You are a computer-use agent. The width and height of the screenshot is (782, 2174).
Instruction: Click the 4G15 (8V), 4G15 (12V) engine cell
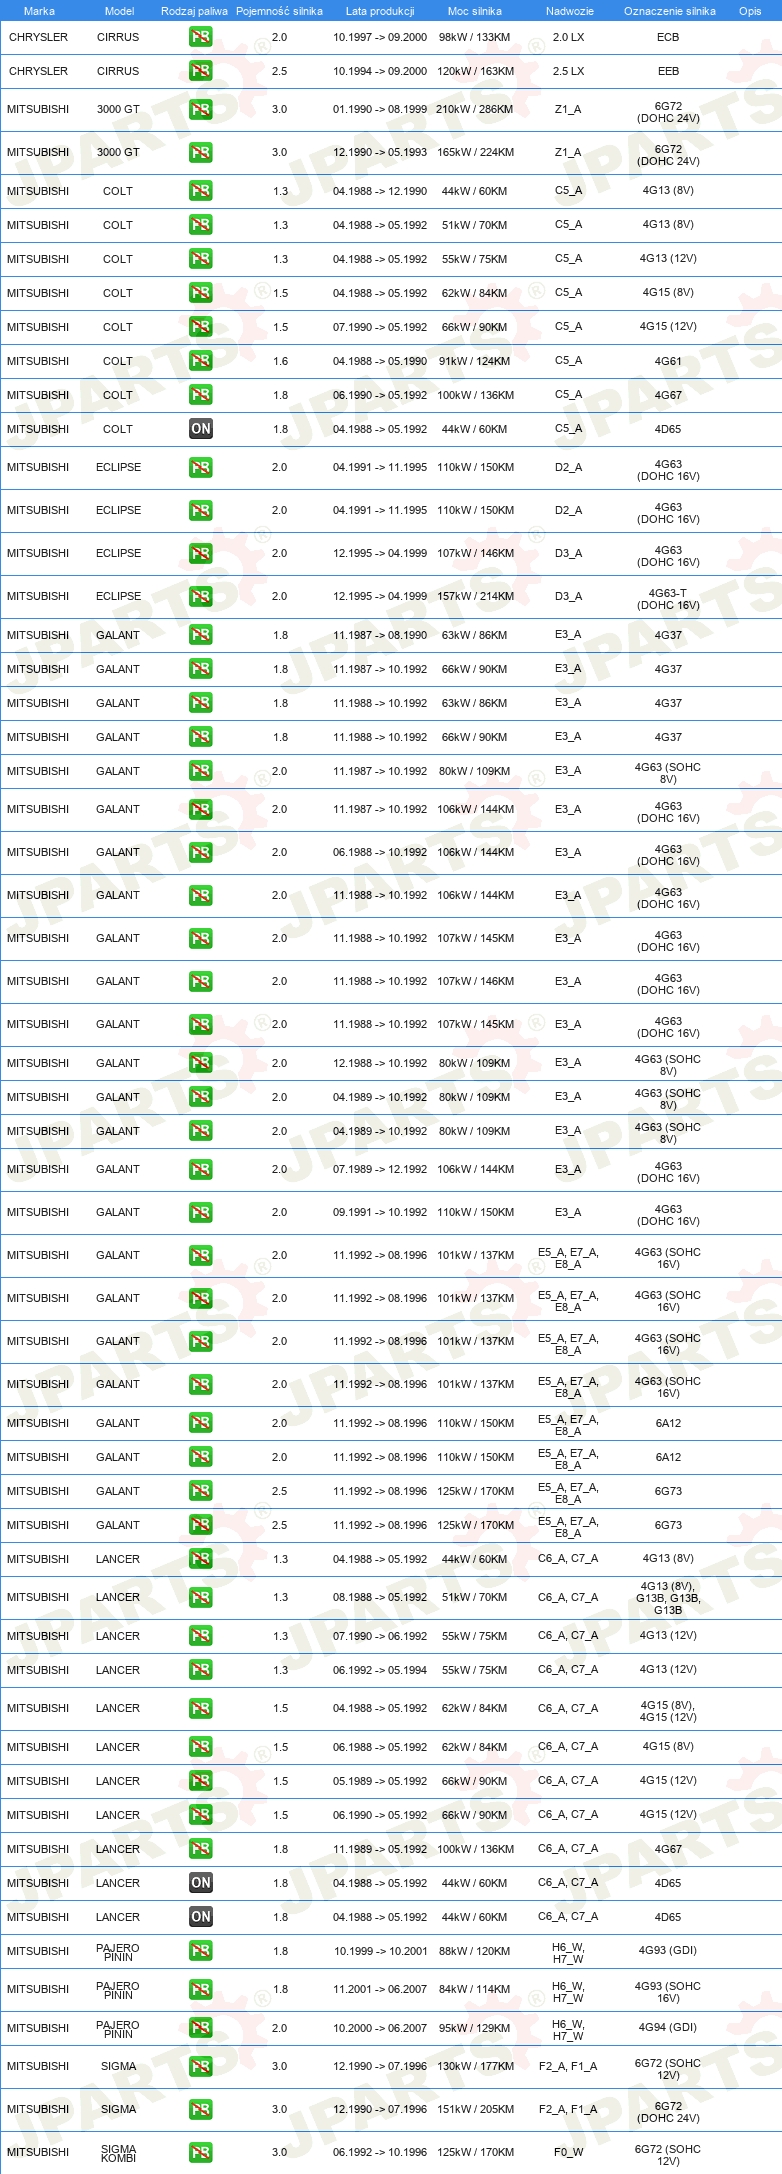point(668,1711)
